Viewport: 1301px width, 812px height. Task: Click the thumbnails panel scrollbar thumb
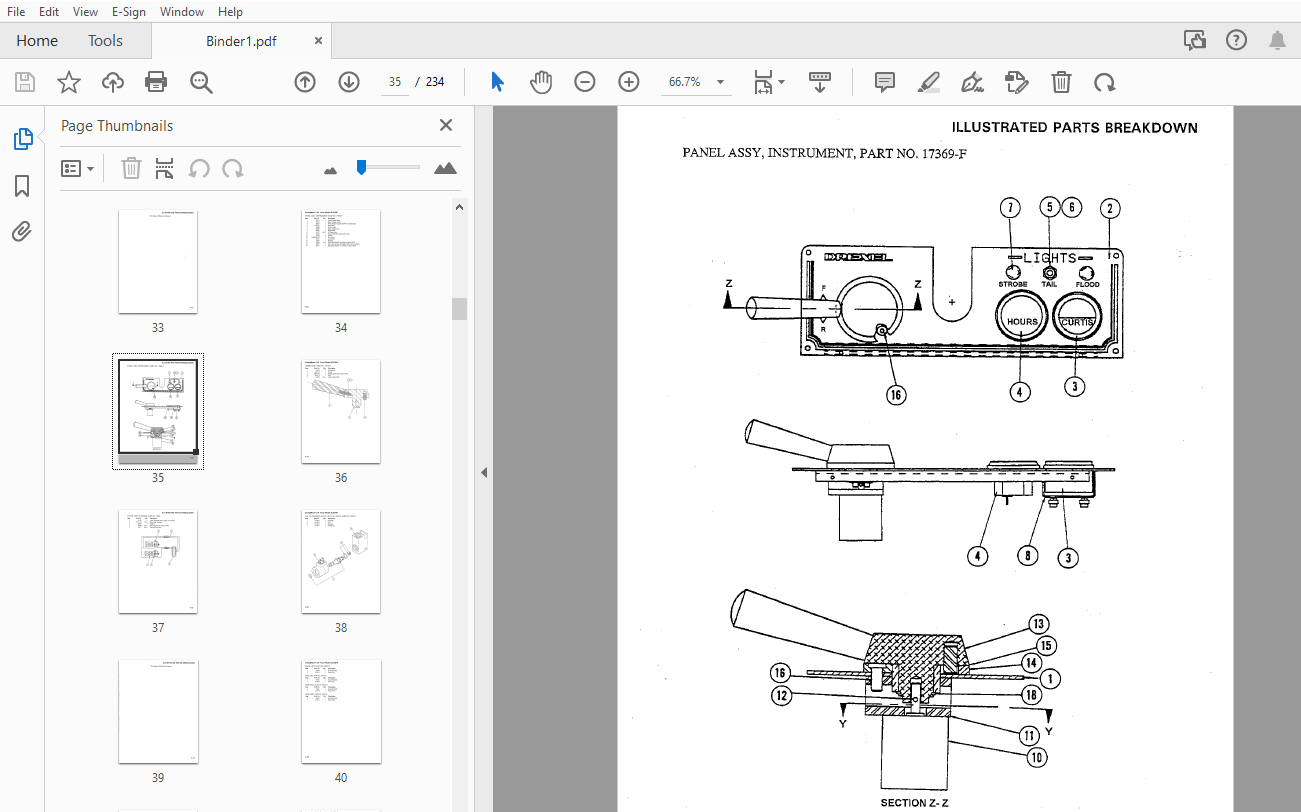[459, 309]
